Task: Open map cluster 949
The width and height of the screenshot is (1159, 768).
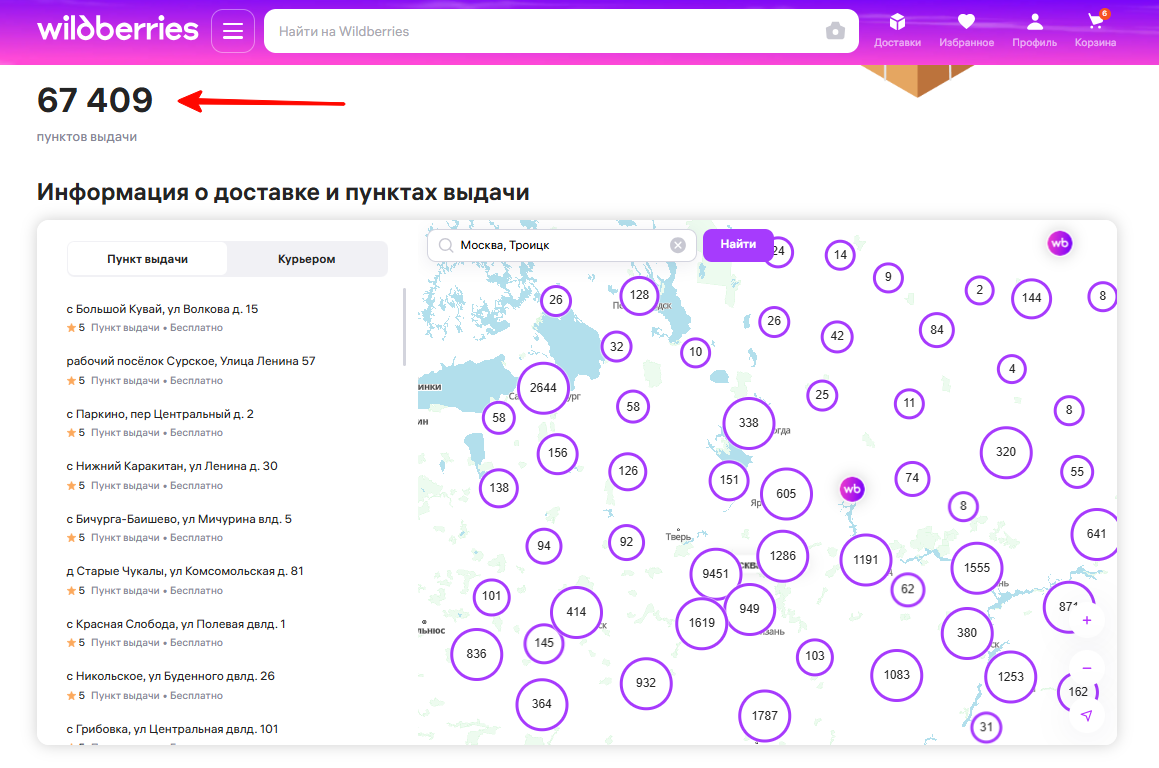Action: pyautogui.click(x=750, y=608)
